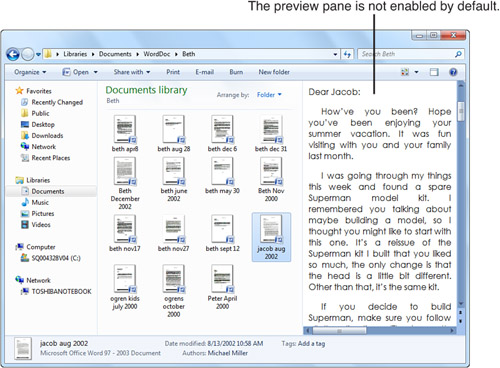This screenshot has width=500, height=368.
Task: Toggle the preview pane button in toolbar
Action: point(434,72)
